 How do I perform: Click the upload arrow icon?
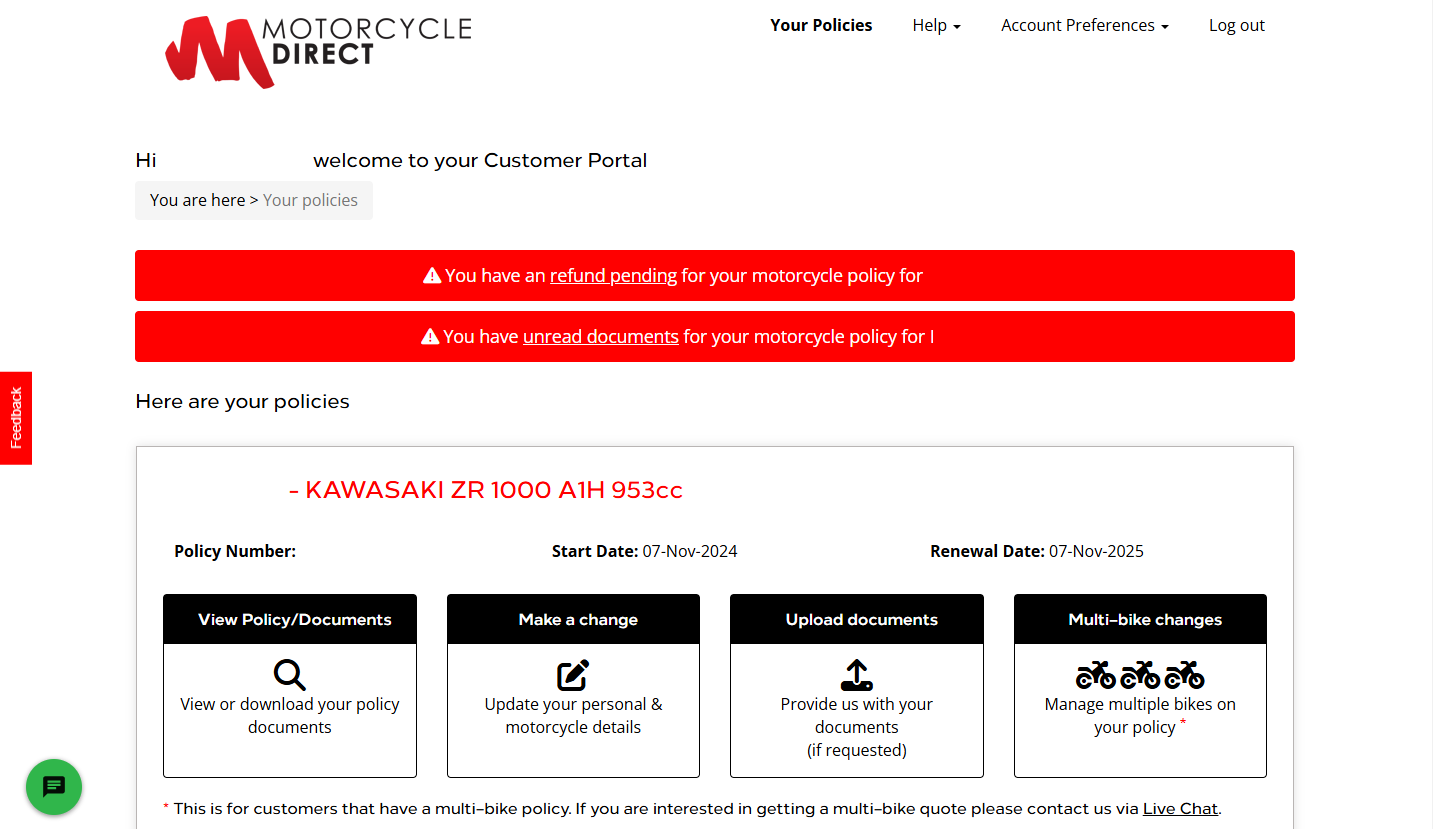pyautogui.click(x=856, y=675)
